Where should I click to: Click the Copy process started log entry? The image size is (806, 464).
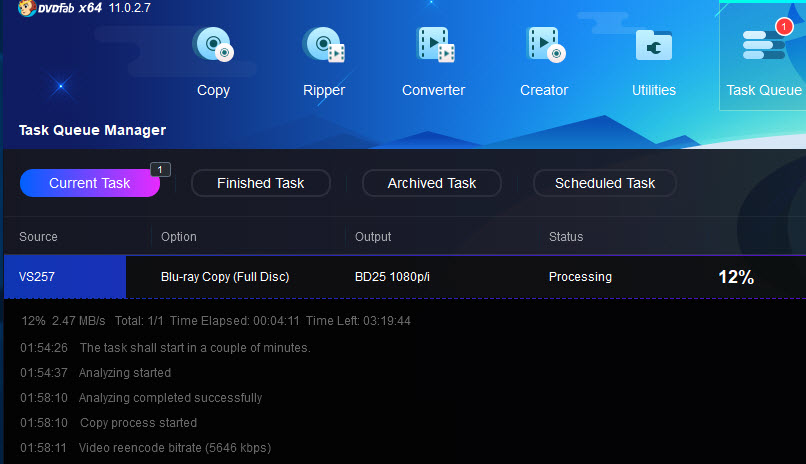[108, 423]
